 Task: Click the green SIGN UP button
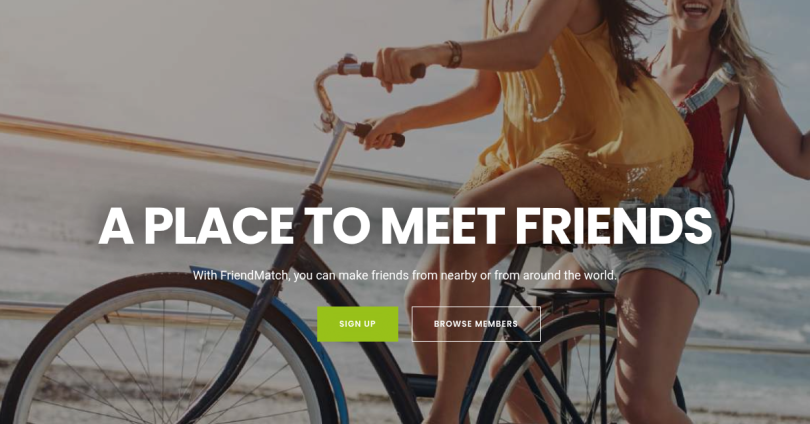[357, 324]
